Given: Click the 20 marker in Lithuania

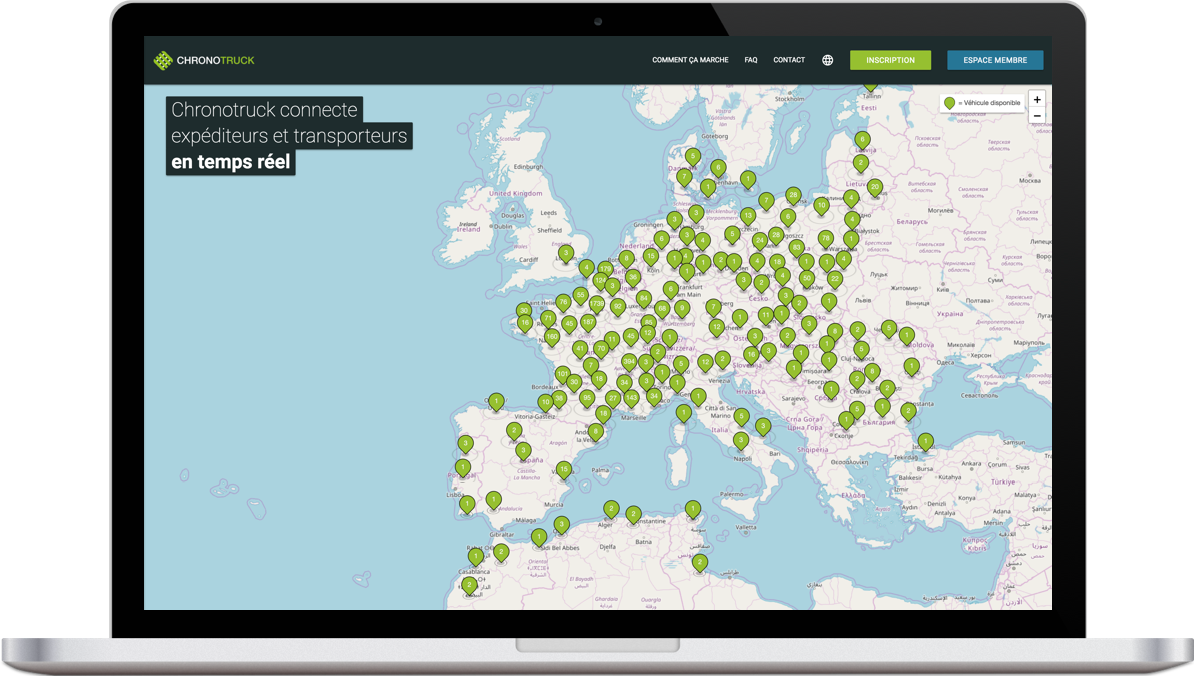Looking at the screenshot, I should pos(875,186).
